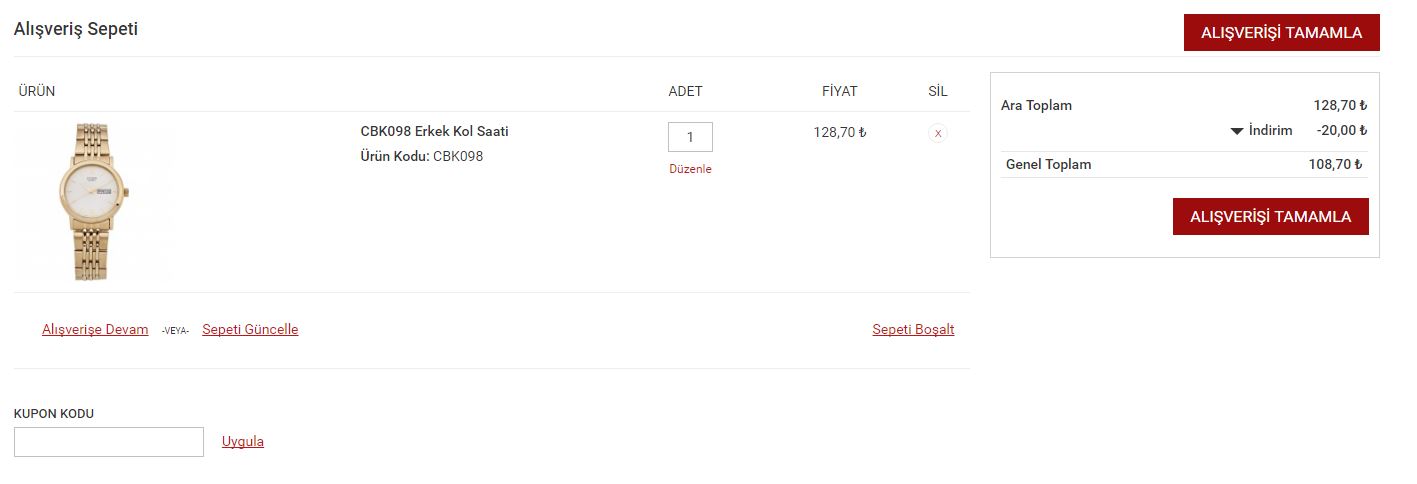Expand the İndirim discount triangle
Screen dimensions: 1417x484
1237,131
